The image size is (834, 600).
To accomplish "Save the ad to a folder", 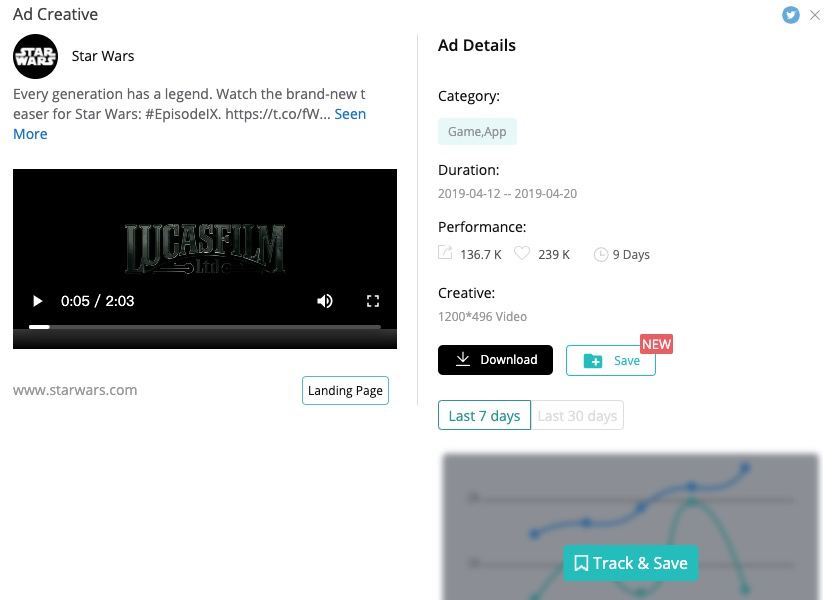I will pos(611,361).
